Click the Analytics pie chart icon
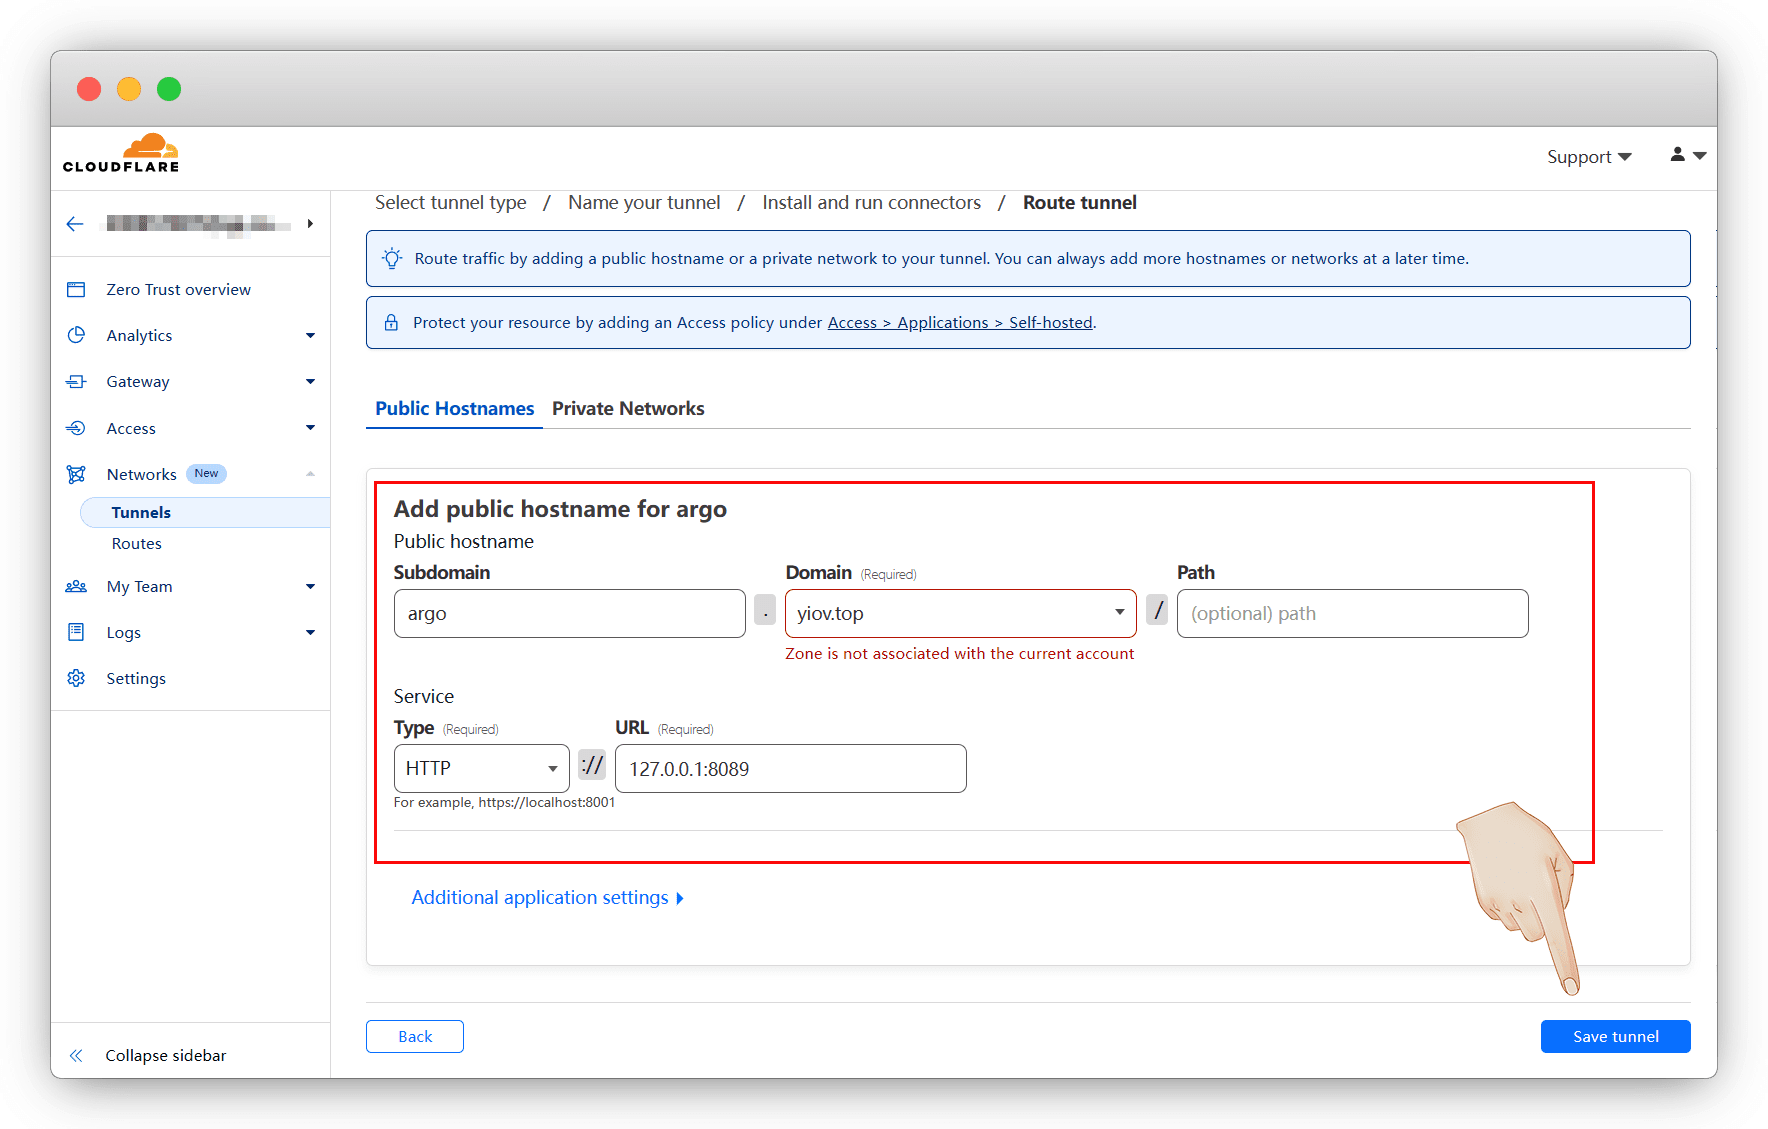 click(76, 336)
